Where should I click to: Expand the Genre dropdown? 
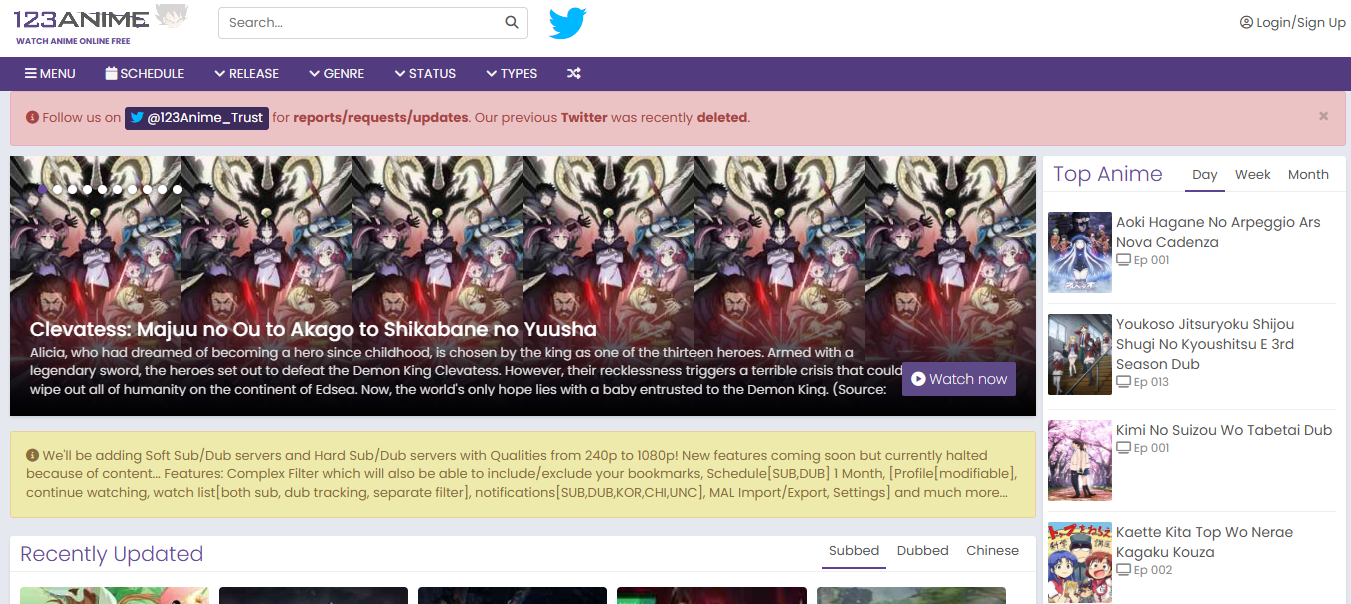(336, 73)
